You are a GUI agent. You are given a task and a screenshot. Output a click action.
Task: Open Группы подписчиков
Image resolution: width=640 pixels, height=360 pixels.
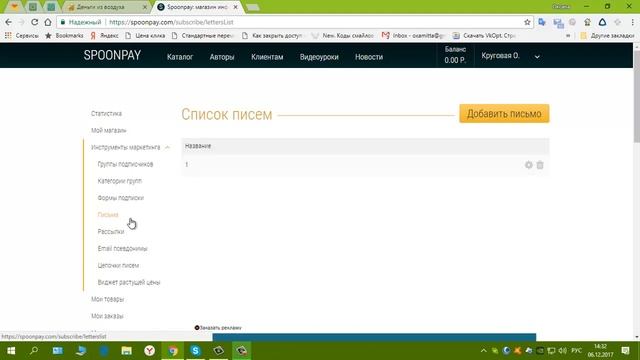(x=125, y=164)
